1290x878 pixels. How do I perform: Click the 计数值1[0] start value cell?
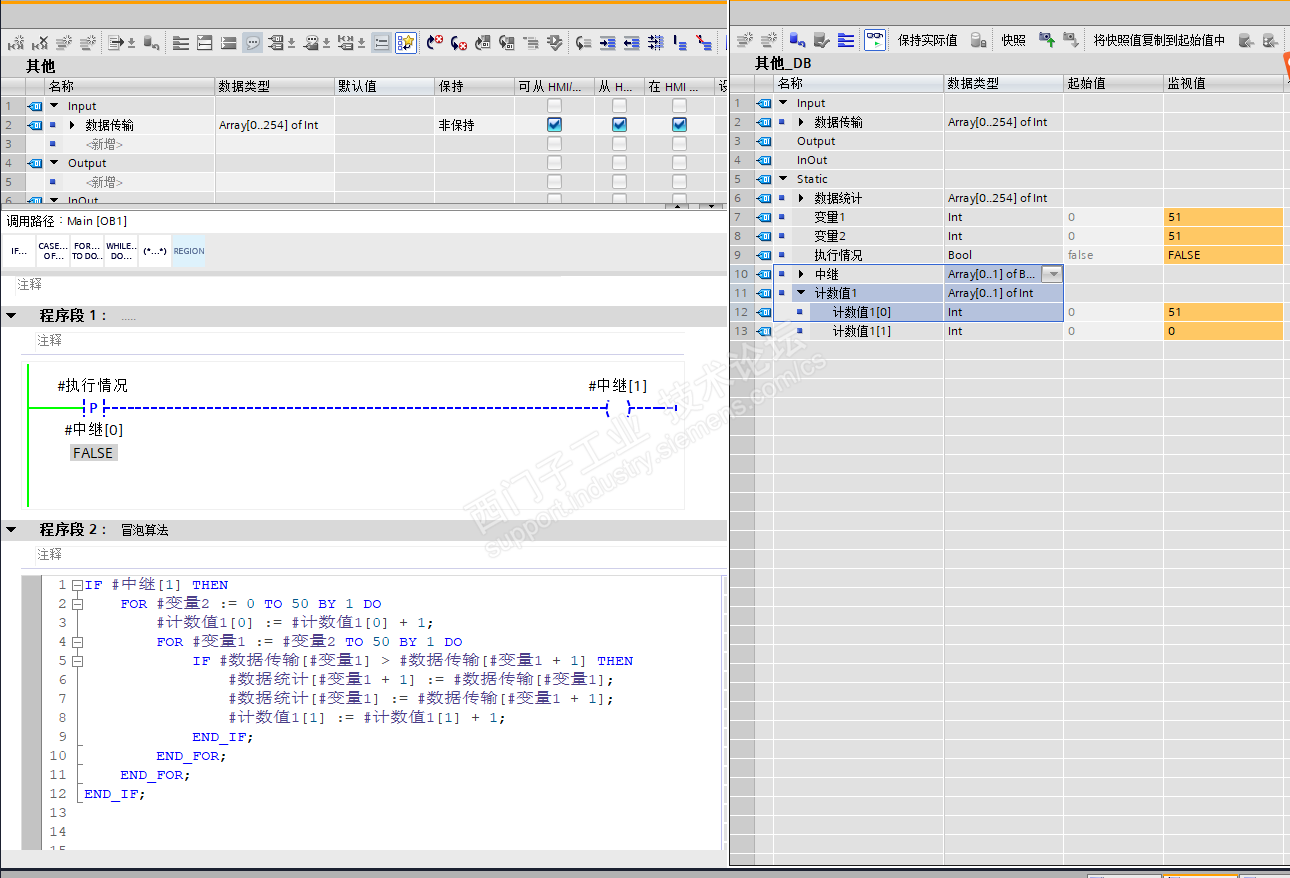click(1112, 312)
